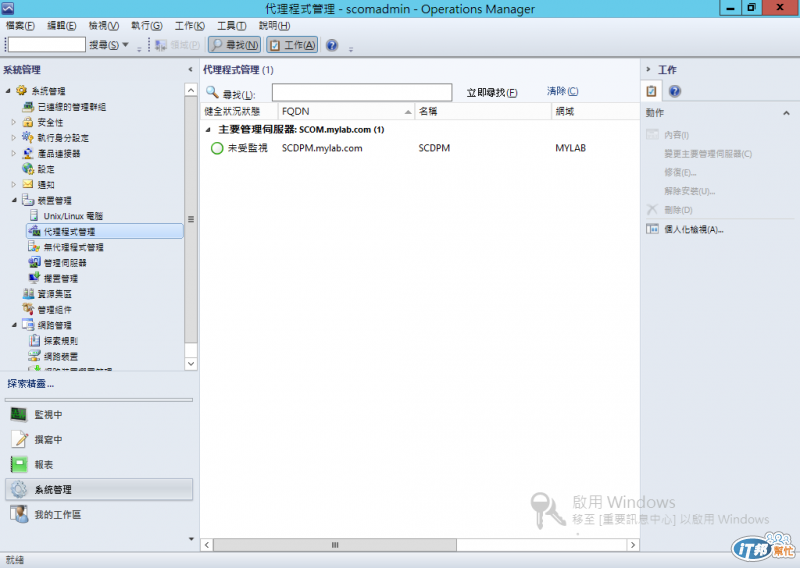Open the 工具(T) menu
The height and width of the screenshot is (568, 800).
(x=232, y=26)
